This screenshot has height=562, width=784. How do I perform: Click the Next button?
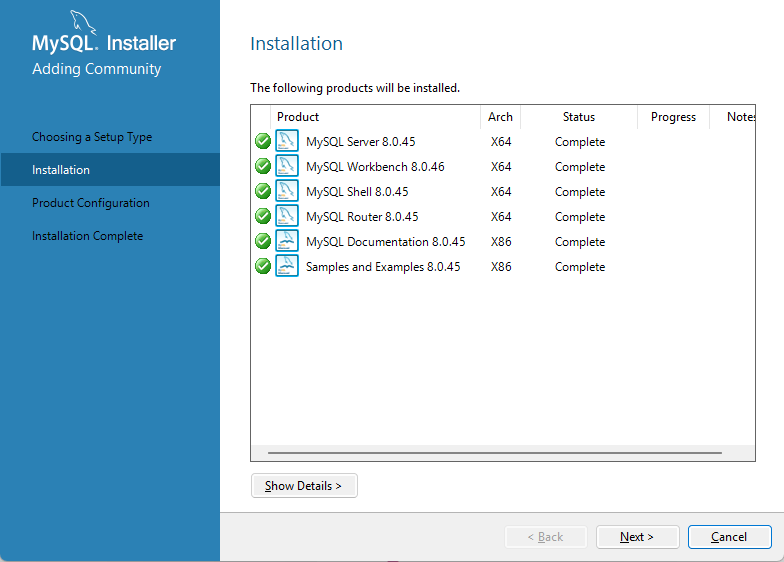[x=638, y=537]
